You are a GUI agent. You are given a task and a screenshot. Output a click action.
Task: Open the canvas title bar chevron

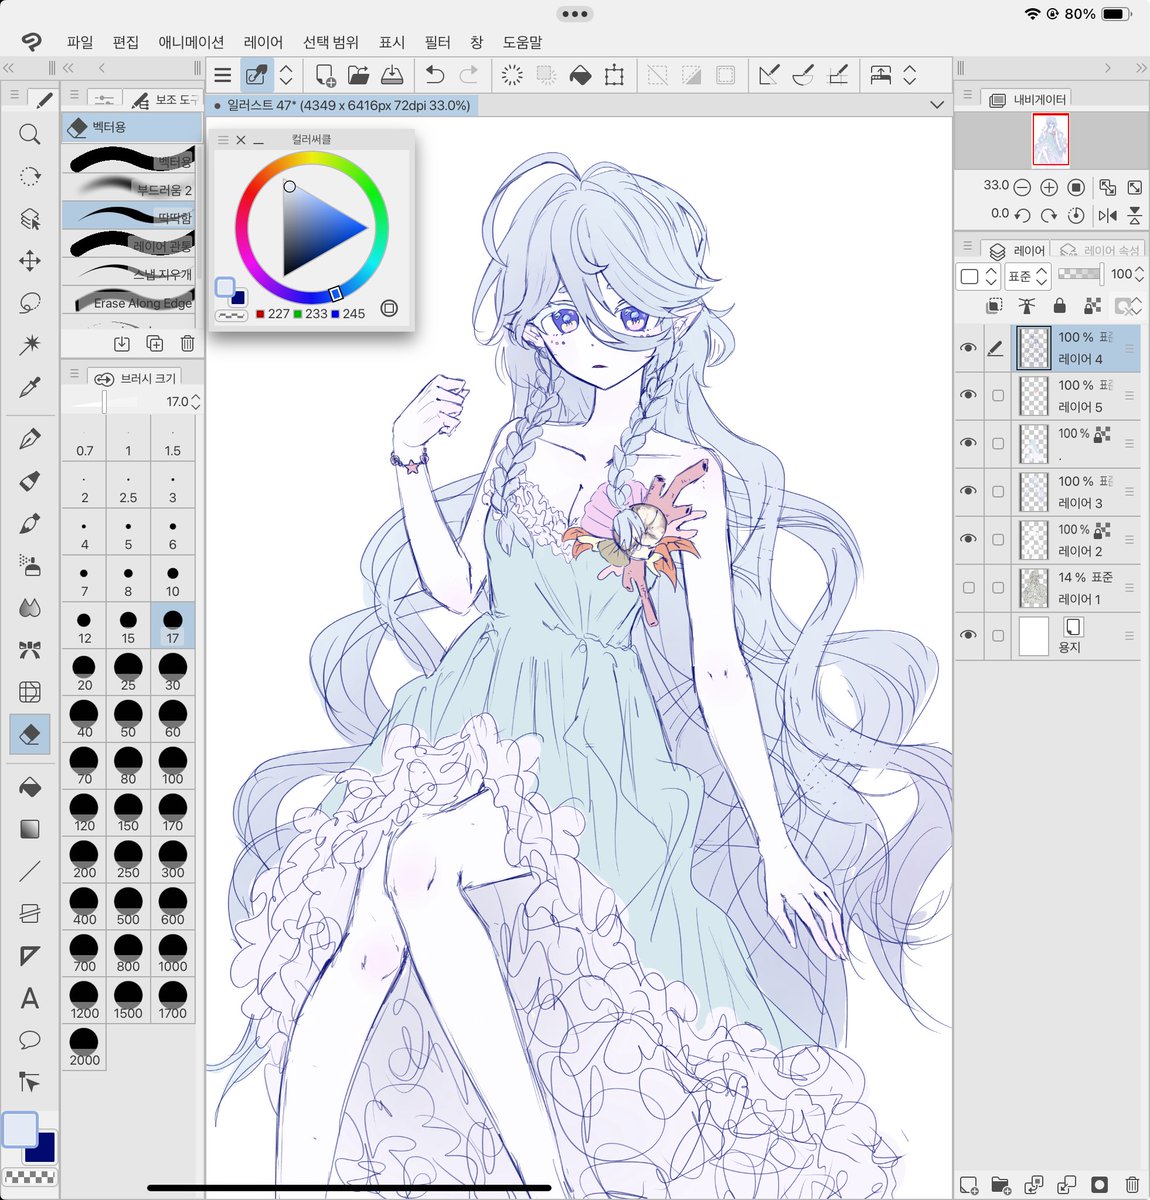coord(937,104)
